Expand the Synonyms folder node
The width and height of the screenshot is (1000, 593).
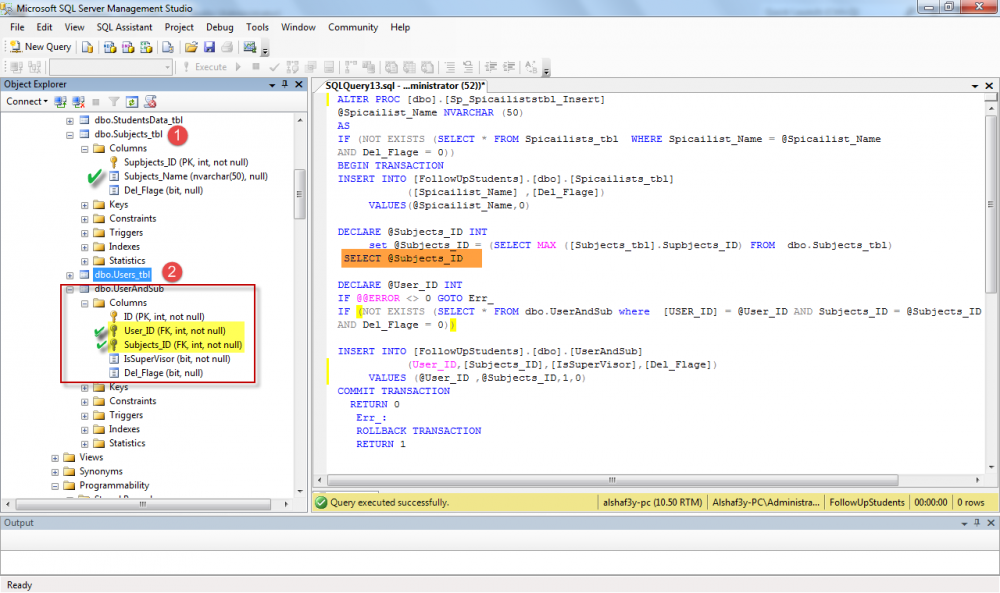tap(55, 472)
